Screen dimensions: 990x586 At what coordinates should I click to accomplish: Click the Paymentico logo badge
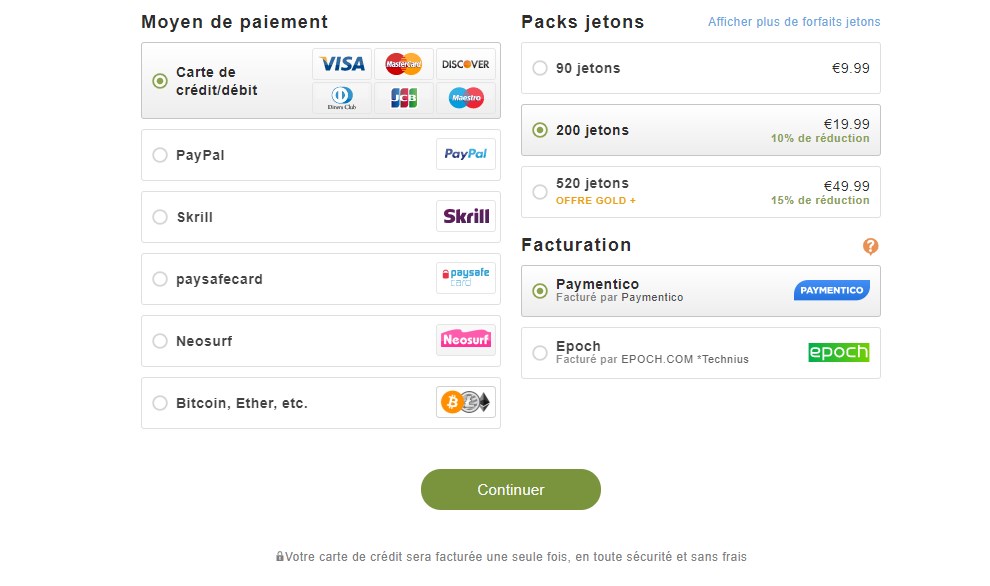point(832,290)
